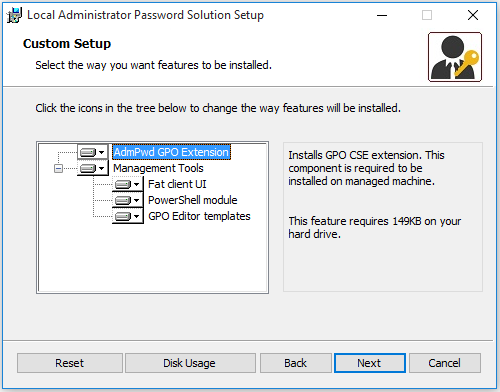
Task: Open install-state dropdown for Fat client UI
Action: coord(128,184)
